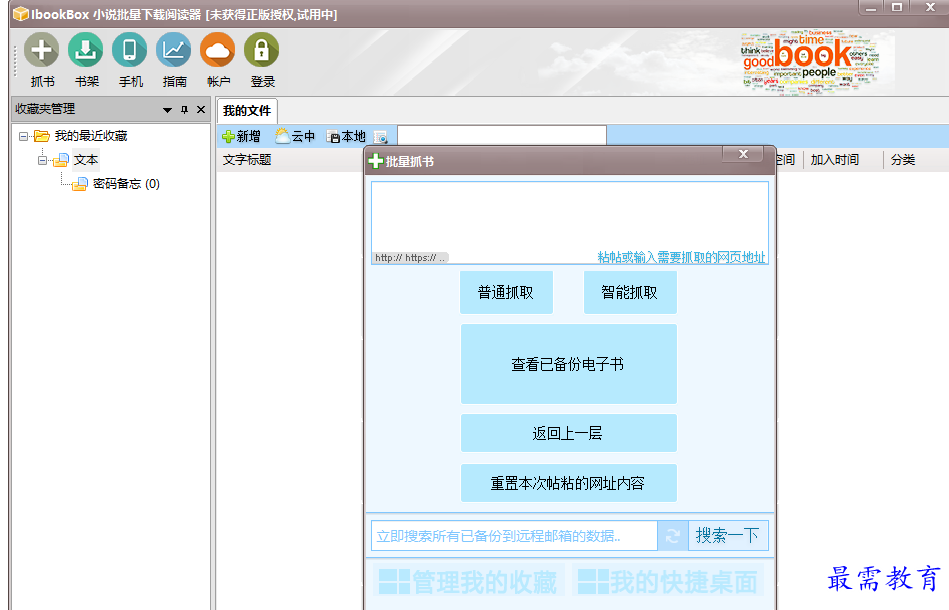Switch to the 我的文件 tab
The image size is (949, 610).
(x=247, y=111)
